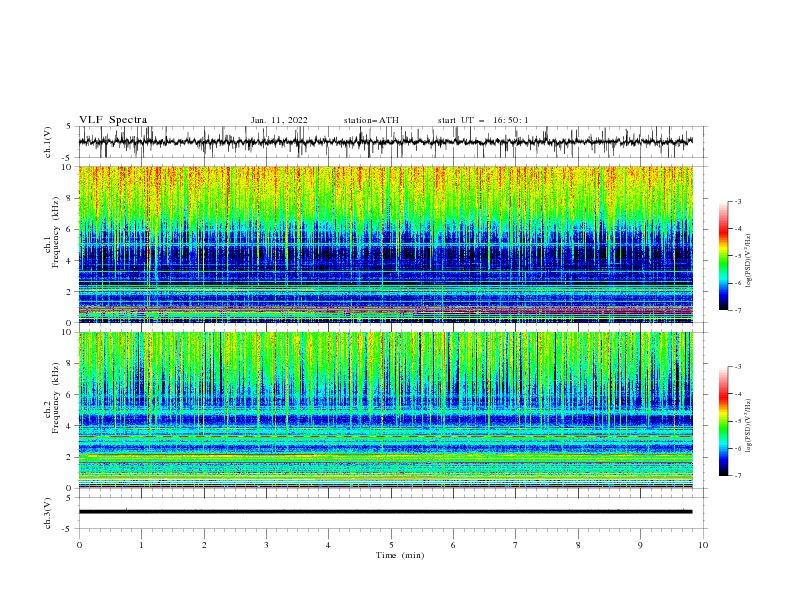Click the "station=ATH" label
Screen dimensions: 792x612
point(371,120)
